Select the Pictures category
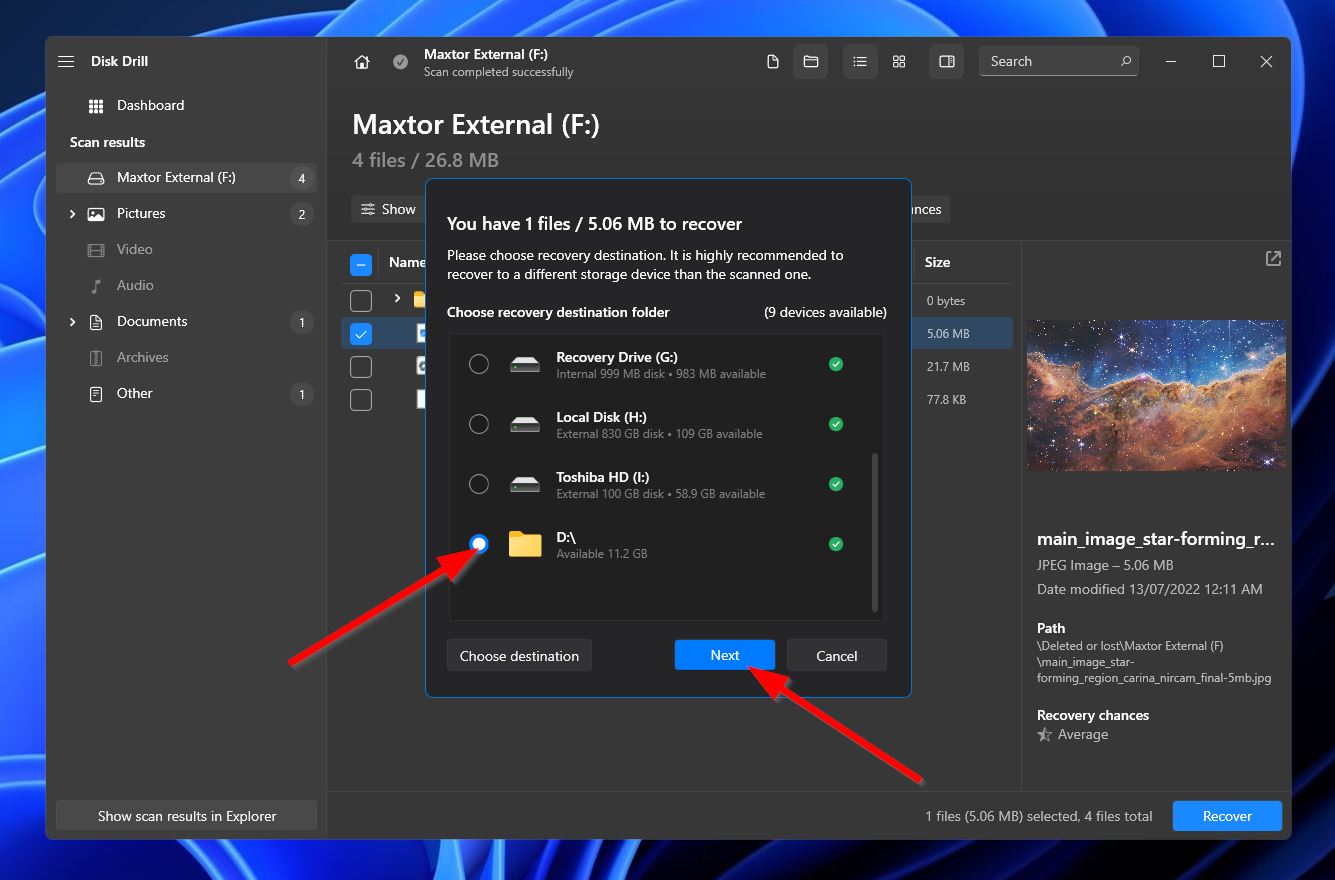1335x880 pixels. [186, 214]
